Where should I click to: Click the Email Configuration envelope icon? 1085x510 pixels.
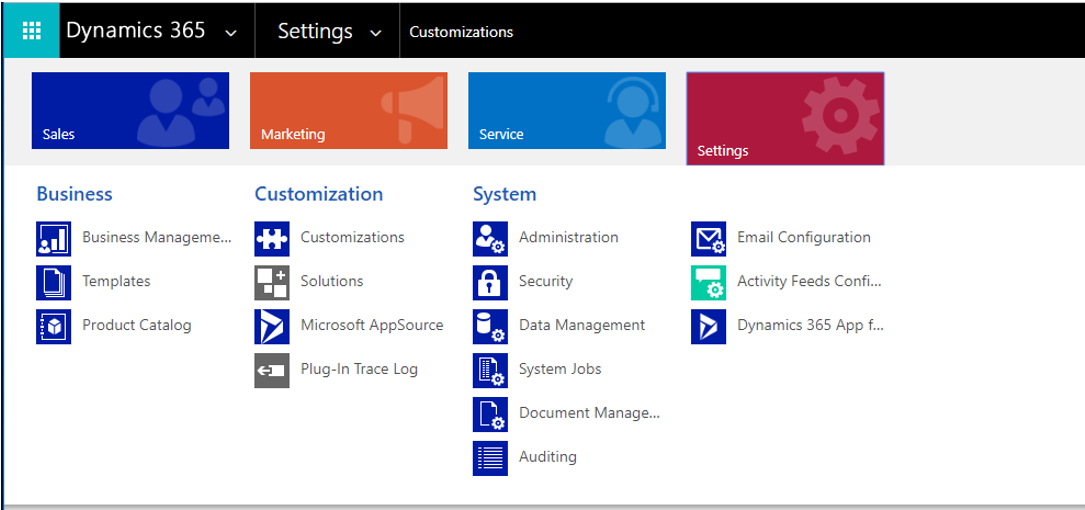709,238
